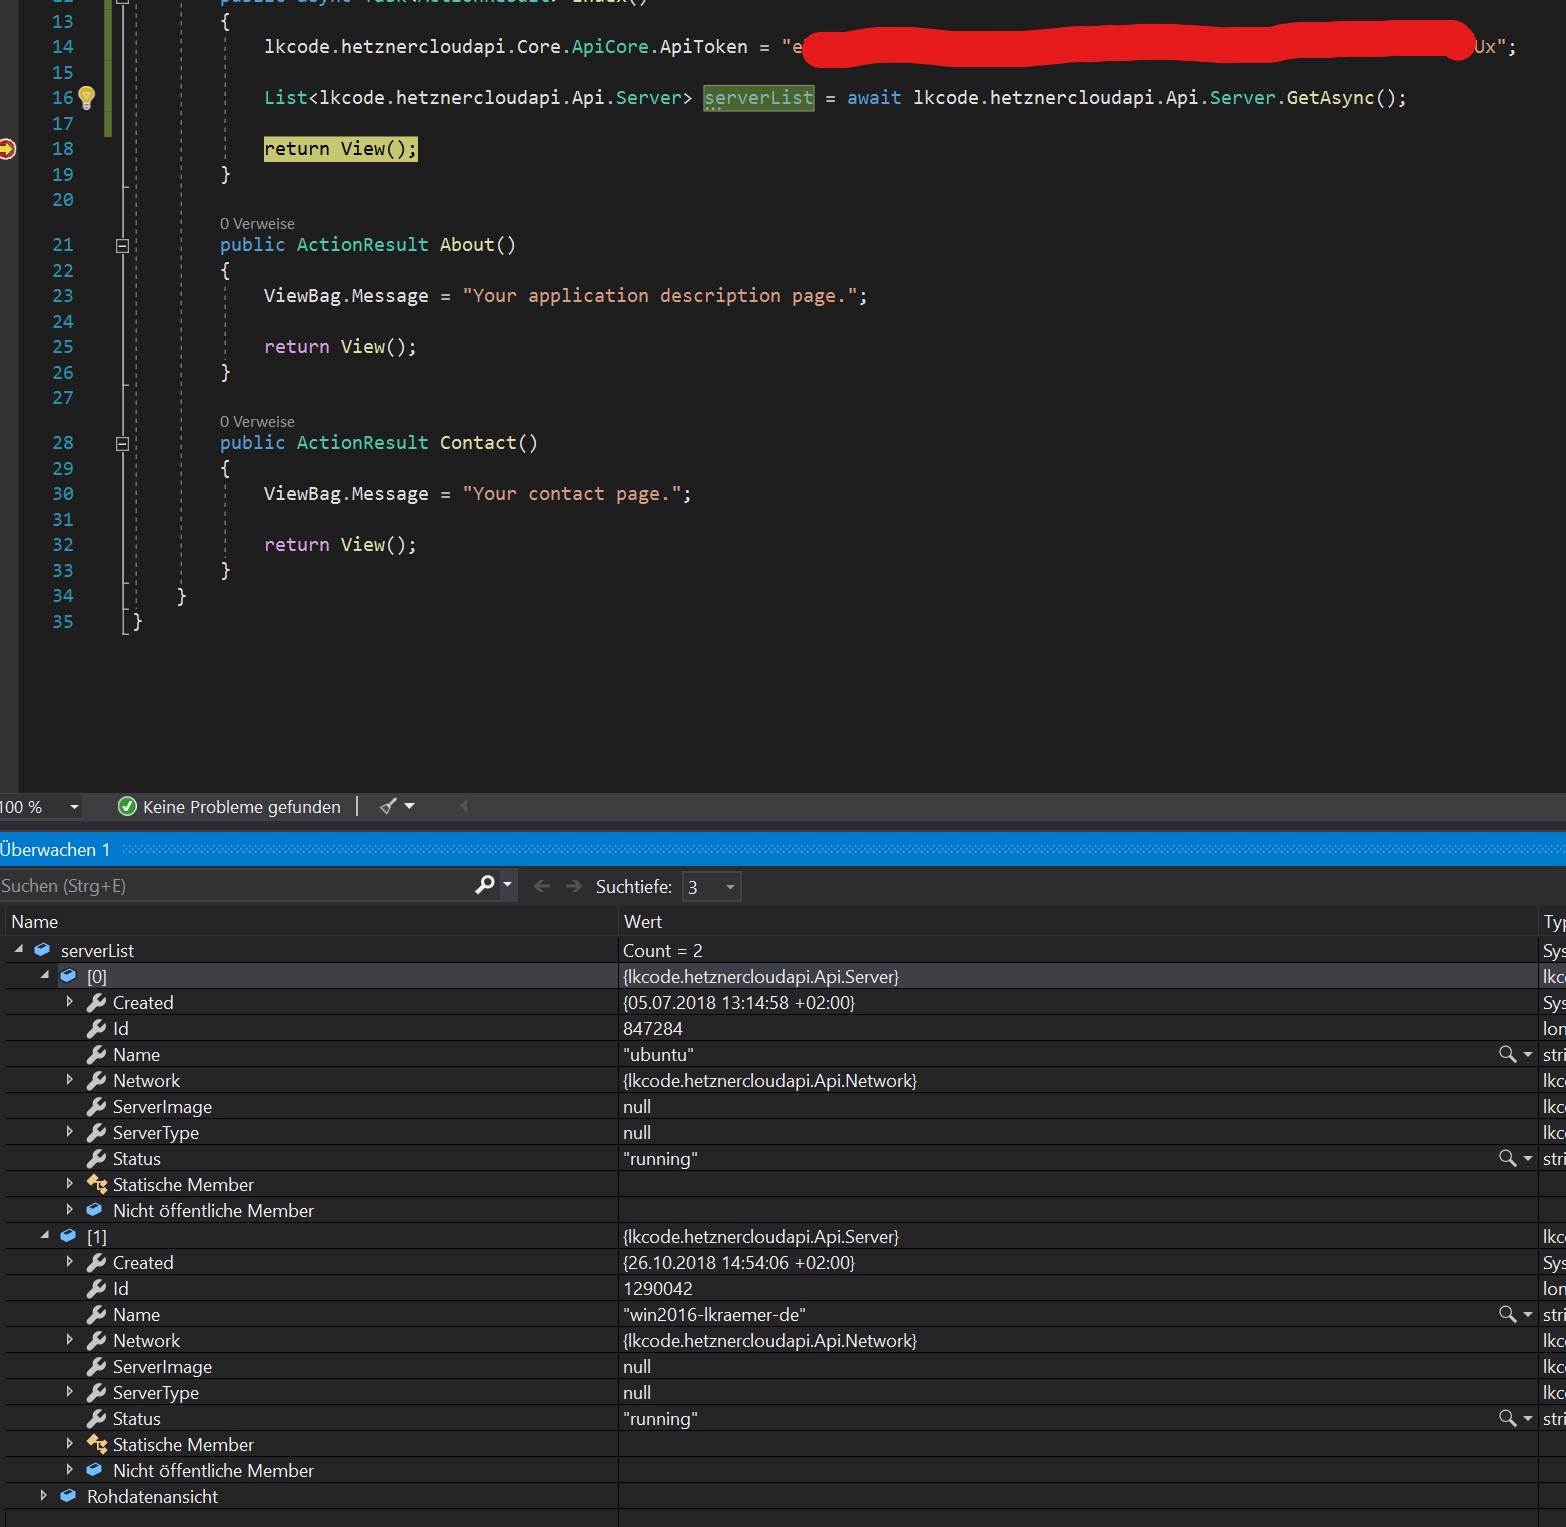Viewport: 1566px width, 1527px height.
Task: Click the highlighted 'return View();' statement
Action: [340, 149]
